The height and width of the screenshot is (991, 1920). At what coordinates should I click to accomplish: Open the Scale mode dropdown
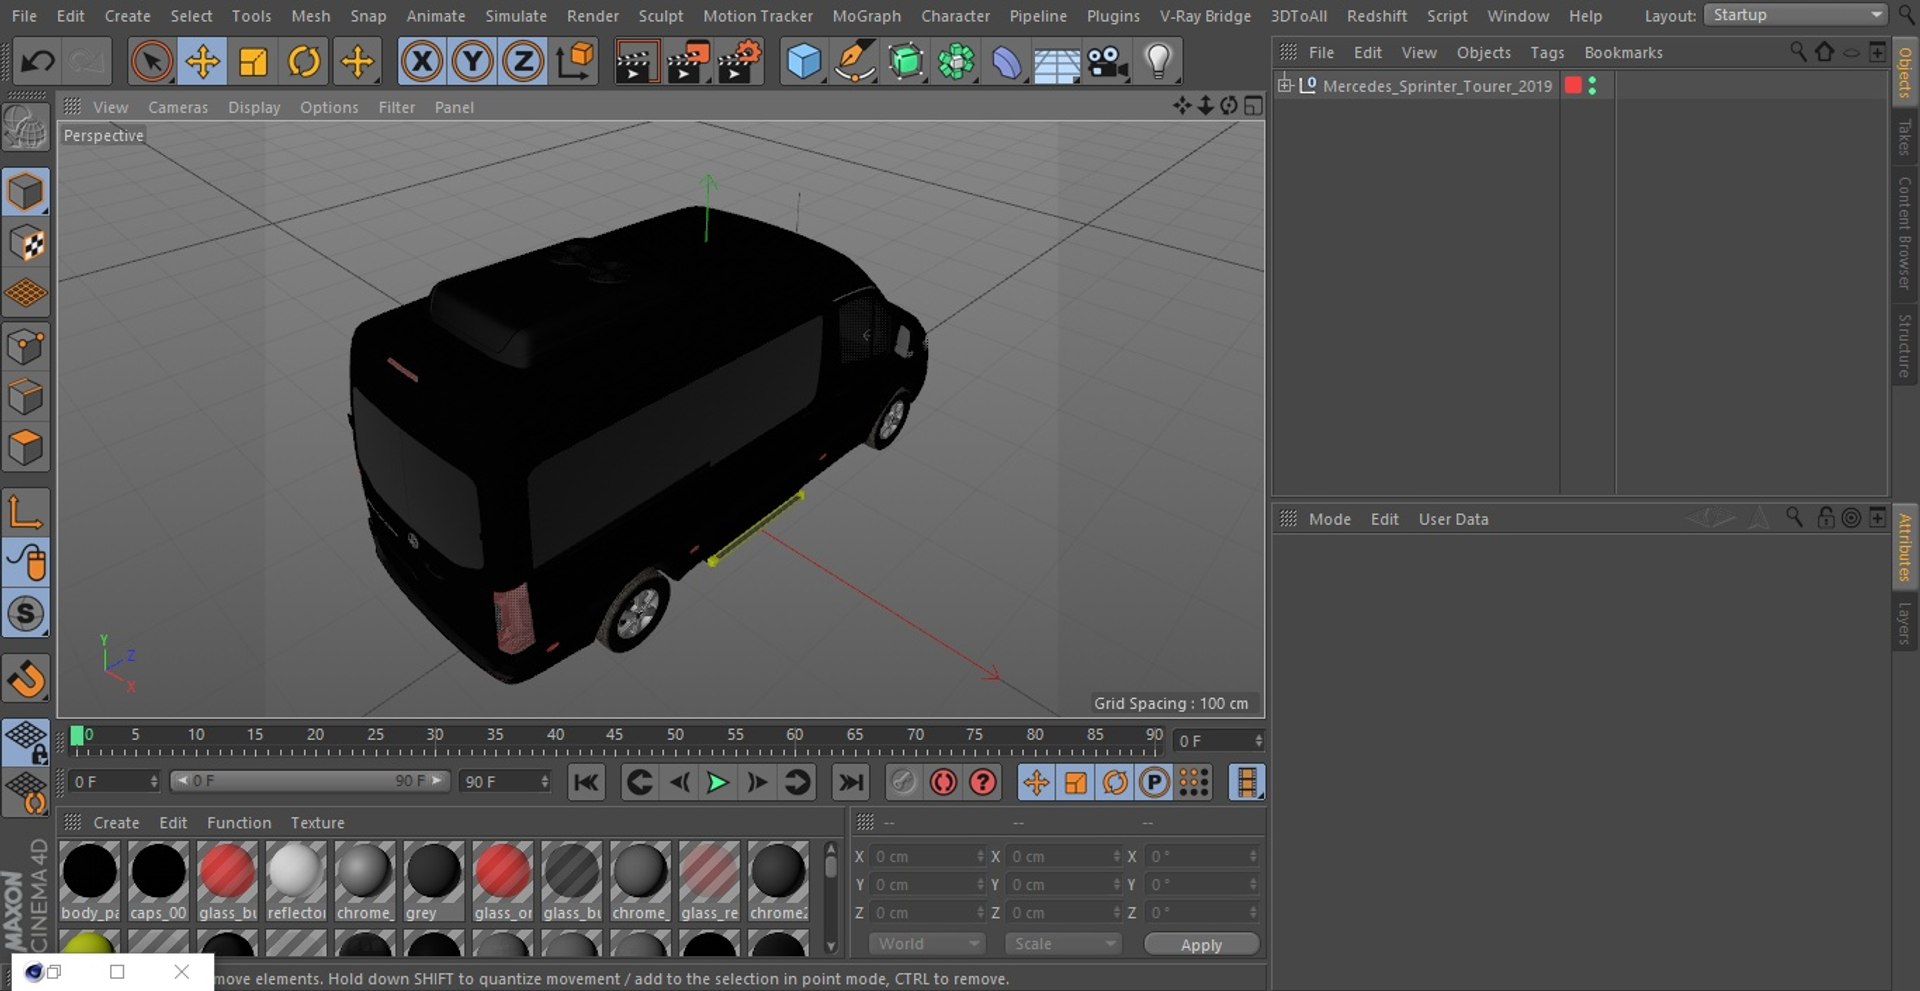[x=1064, y=944]
